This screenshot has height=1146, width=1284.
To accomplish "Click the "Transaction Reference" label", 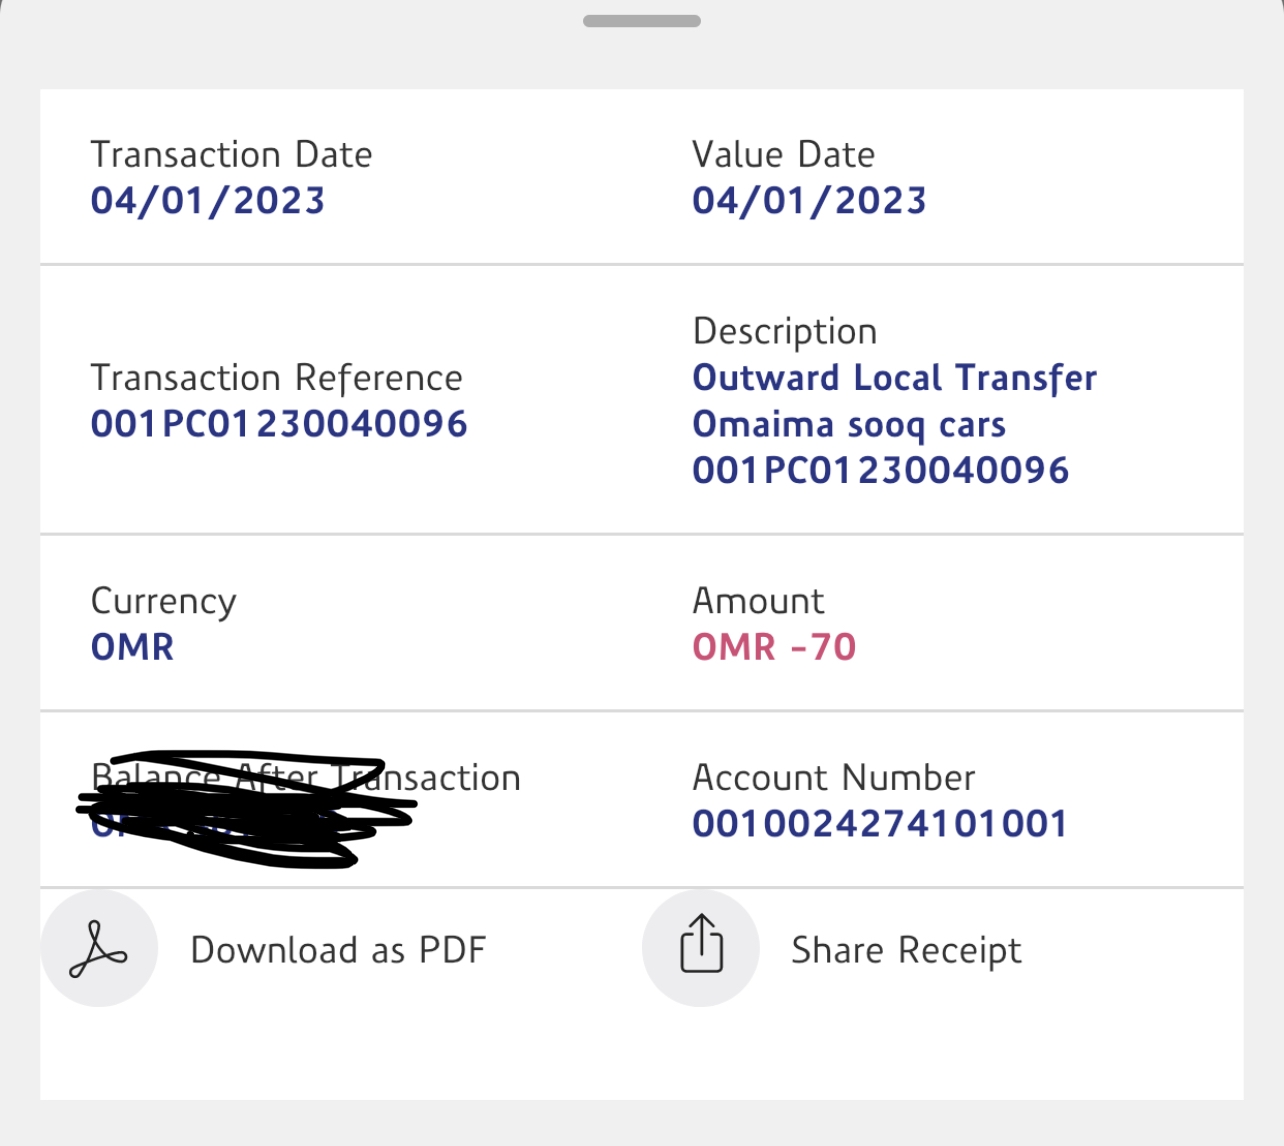I will [276, 378].
